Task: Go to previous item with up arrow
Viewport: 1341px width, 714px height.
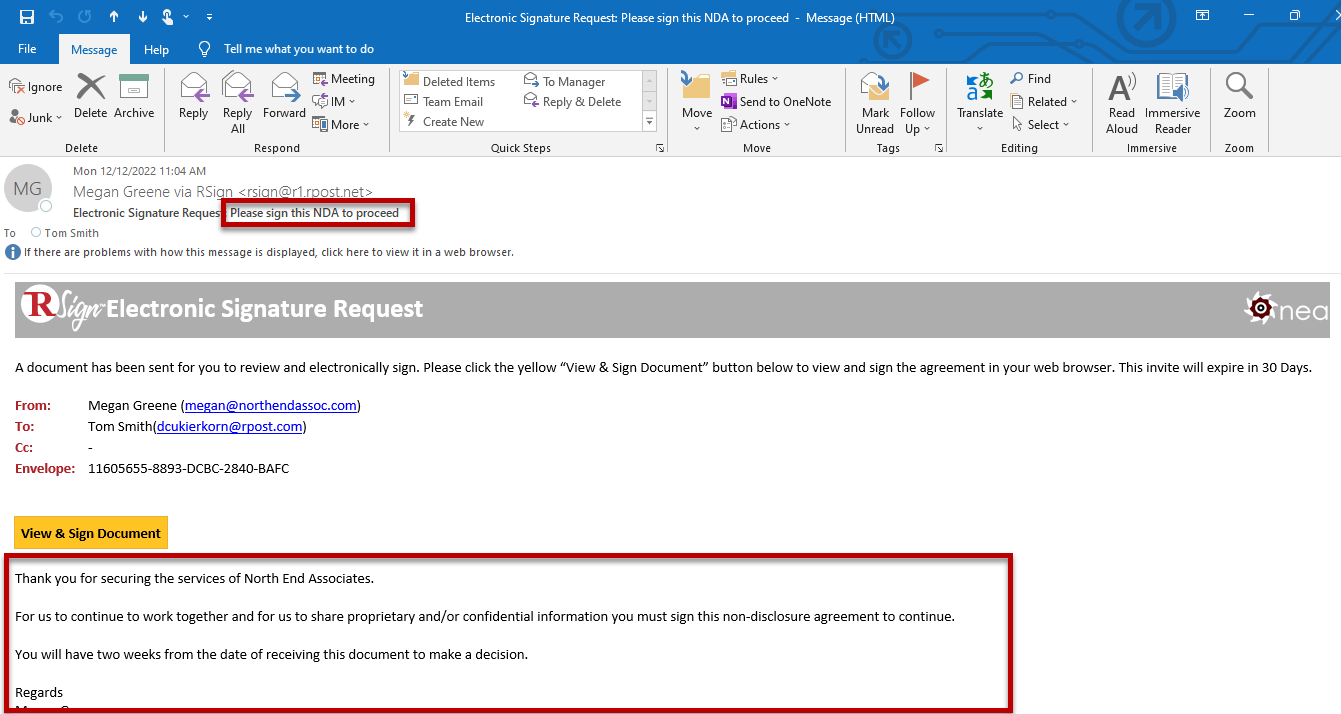Action: click(114, 17)
